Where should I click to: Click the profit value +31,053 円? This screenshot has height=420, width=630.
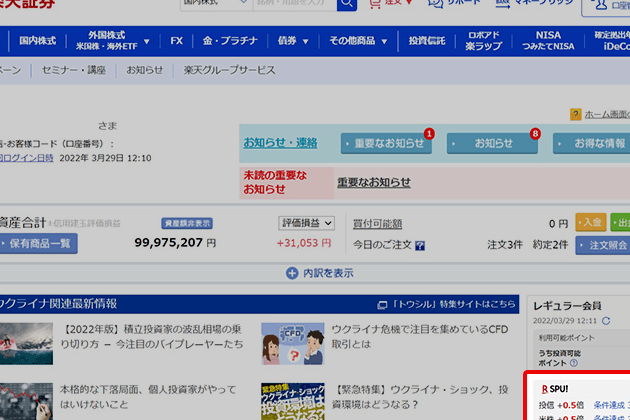tap(304, 243)
